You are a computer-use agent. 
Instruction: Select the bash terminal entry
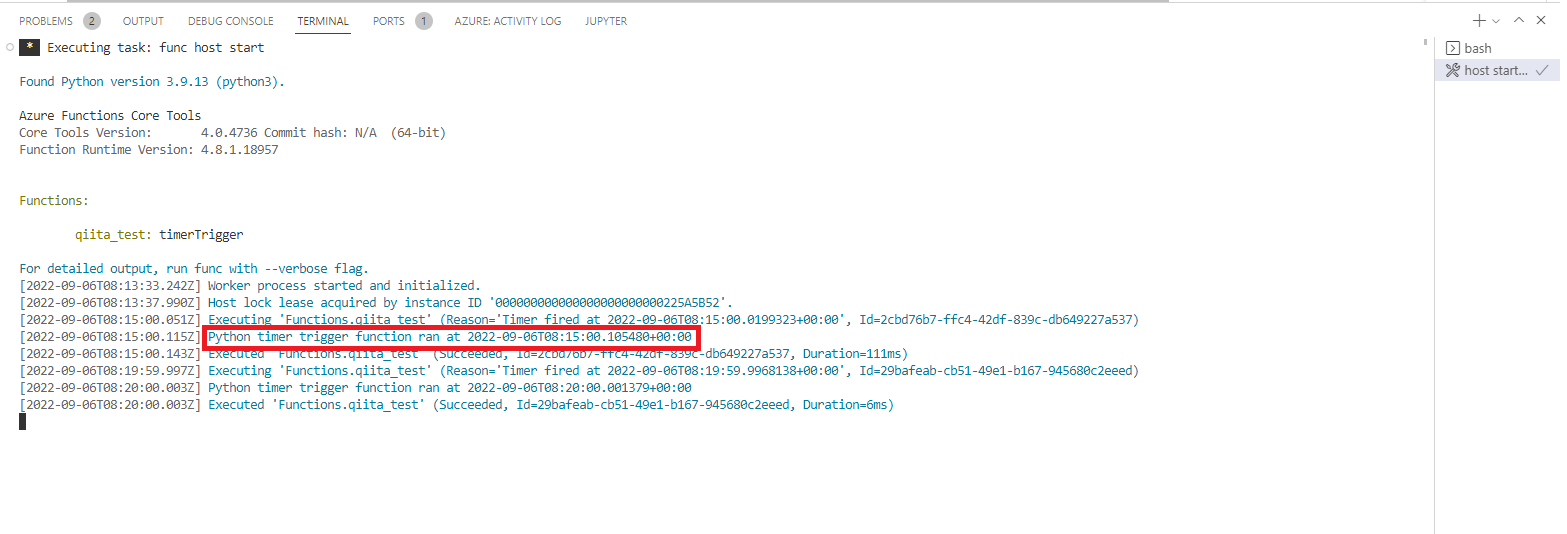pyautogui.click(x=1497, y=48)
